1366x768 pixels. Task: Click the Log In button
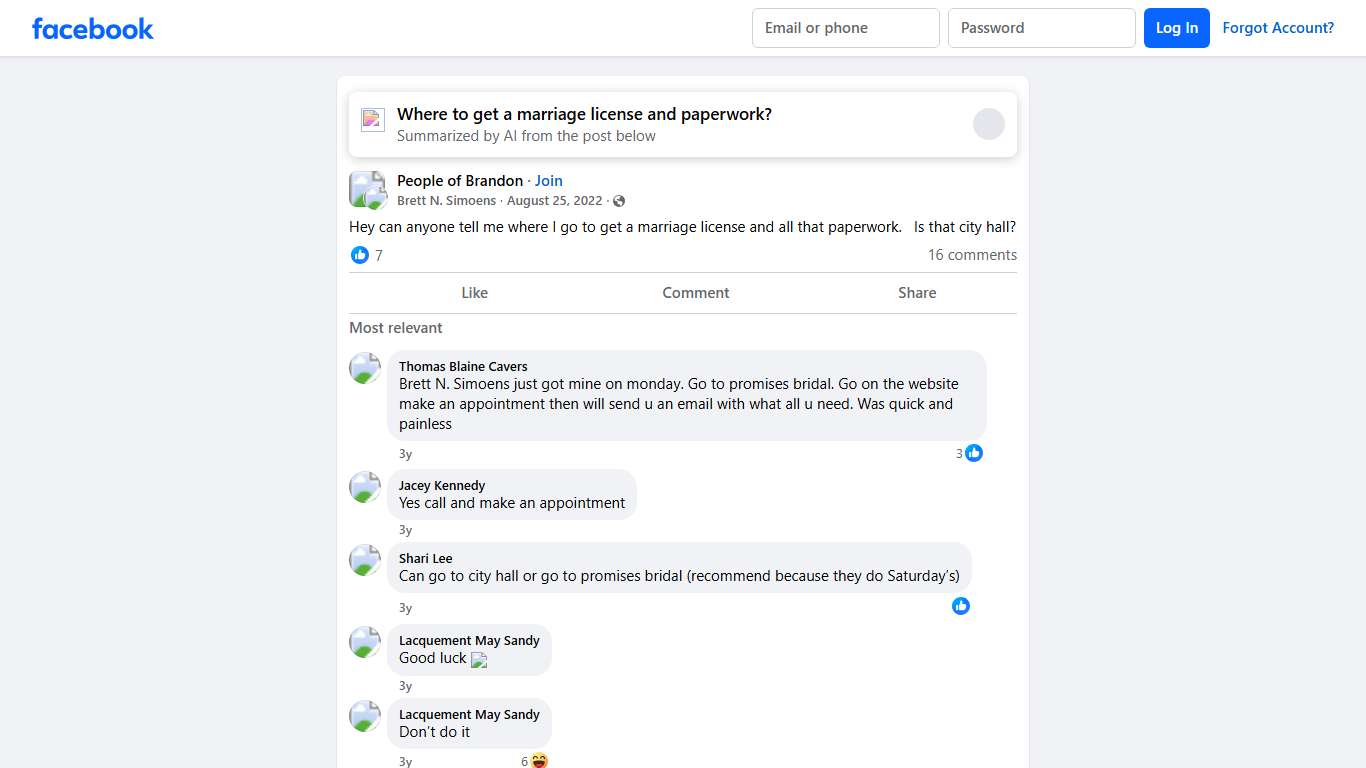coord(1177,28)
